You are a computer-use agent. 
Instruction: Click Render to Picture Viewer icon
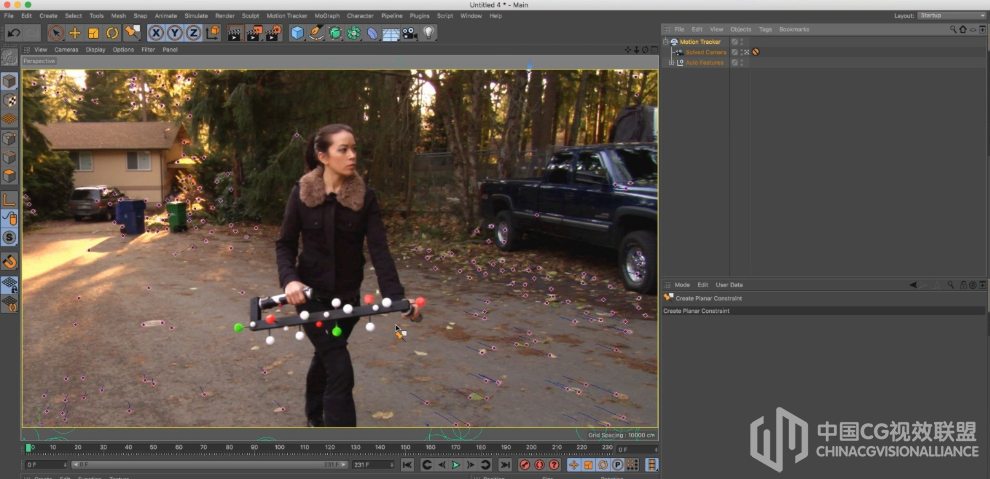[x=254, y=33]
